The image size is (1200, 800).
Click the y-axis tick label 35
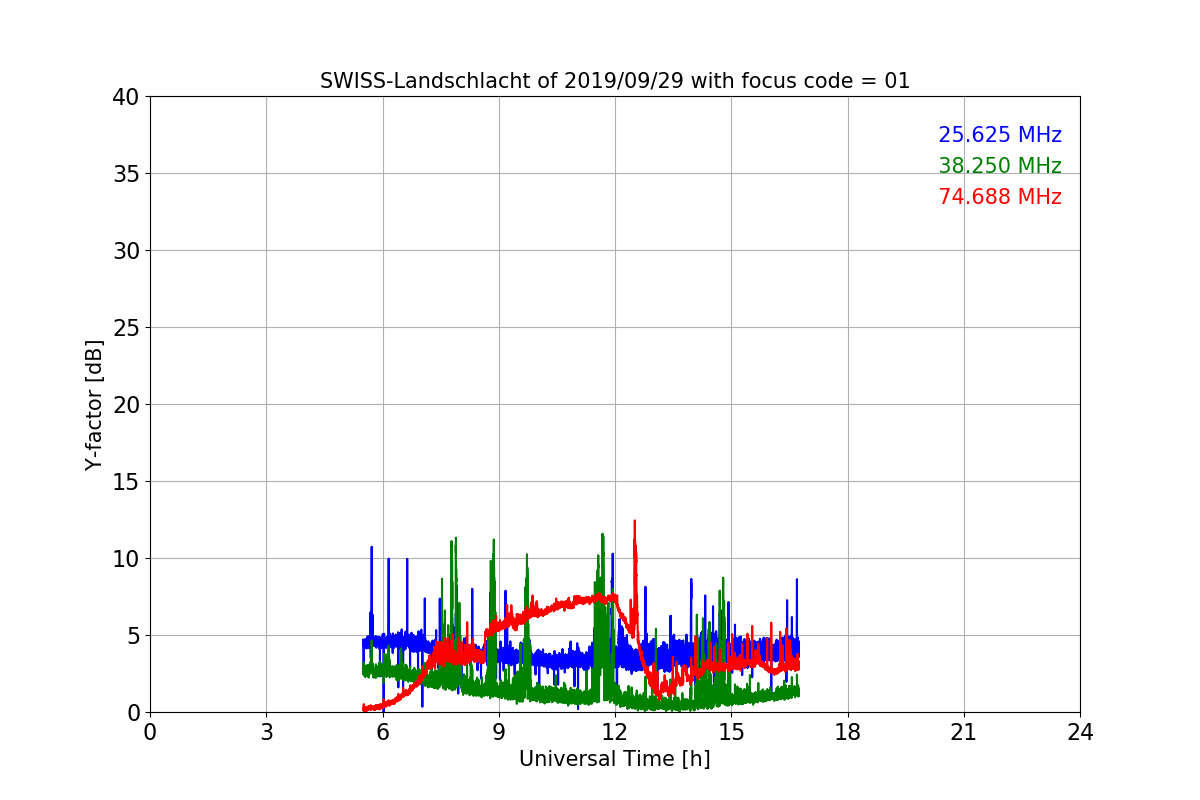pos(126,174)
